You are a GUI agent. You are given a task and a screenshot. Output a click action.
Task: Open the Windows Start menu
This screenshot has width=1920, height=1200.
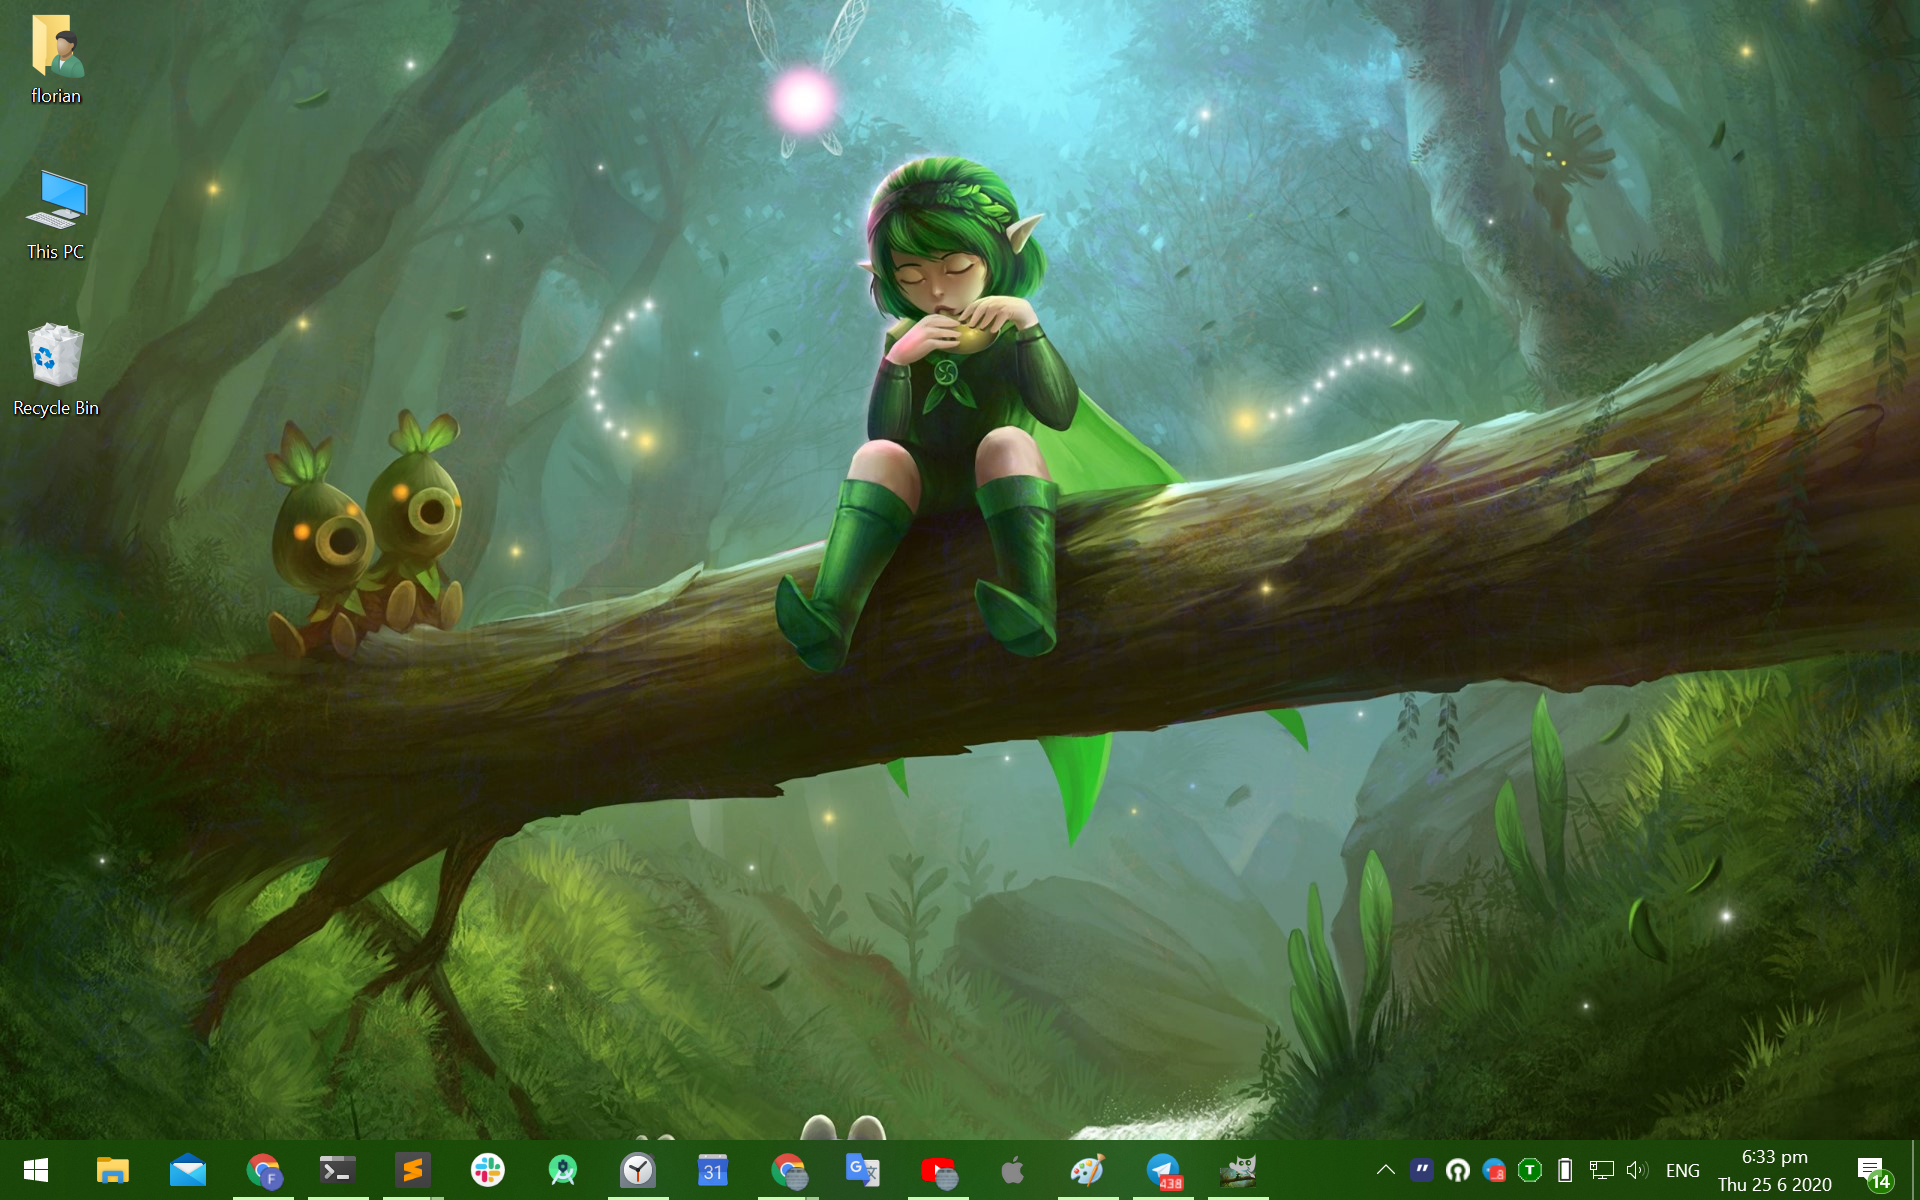coord(36,1170)
